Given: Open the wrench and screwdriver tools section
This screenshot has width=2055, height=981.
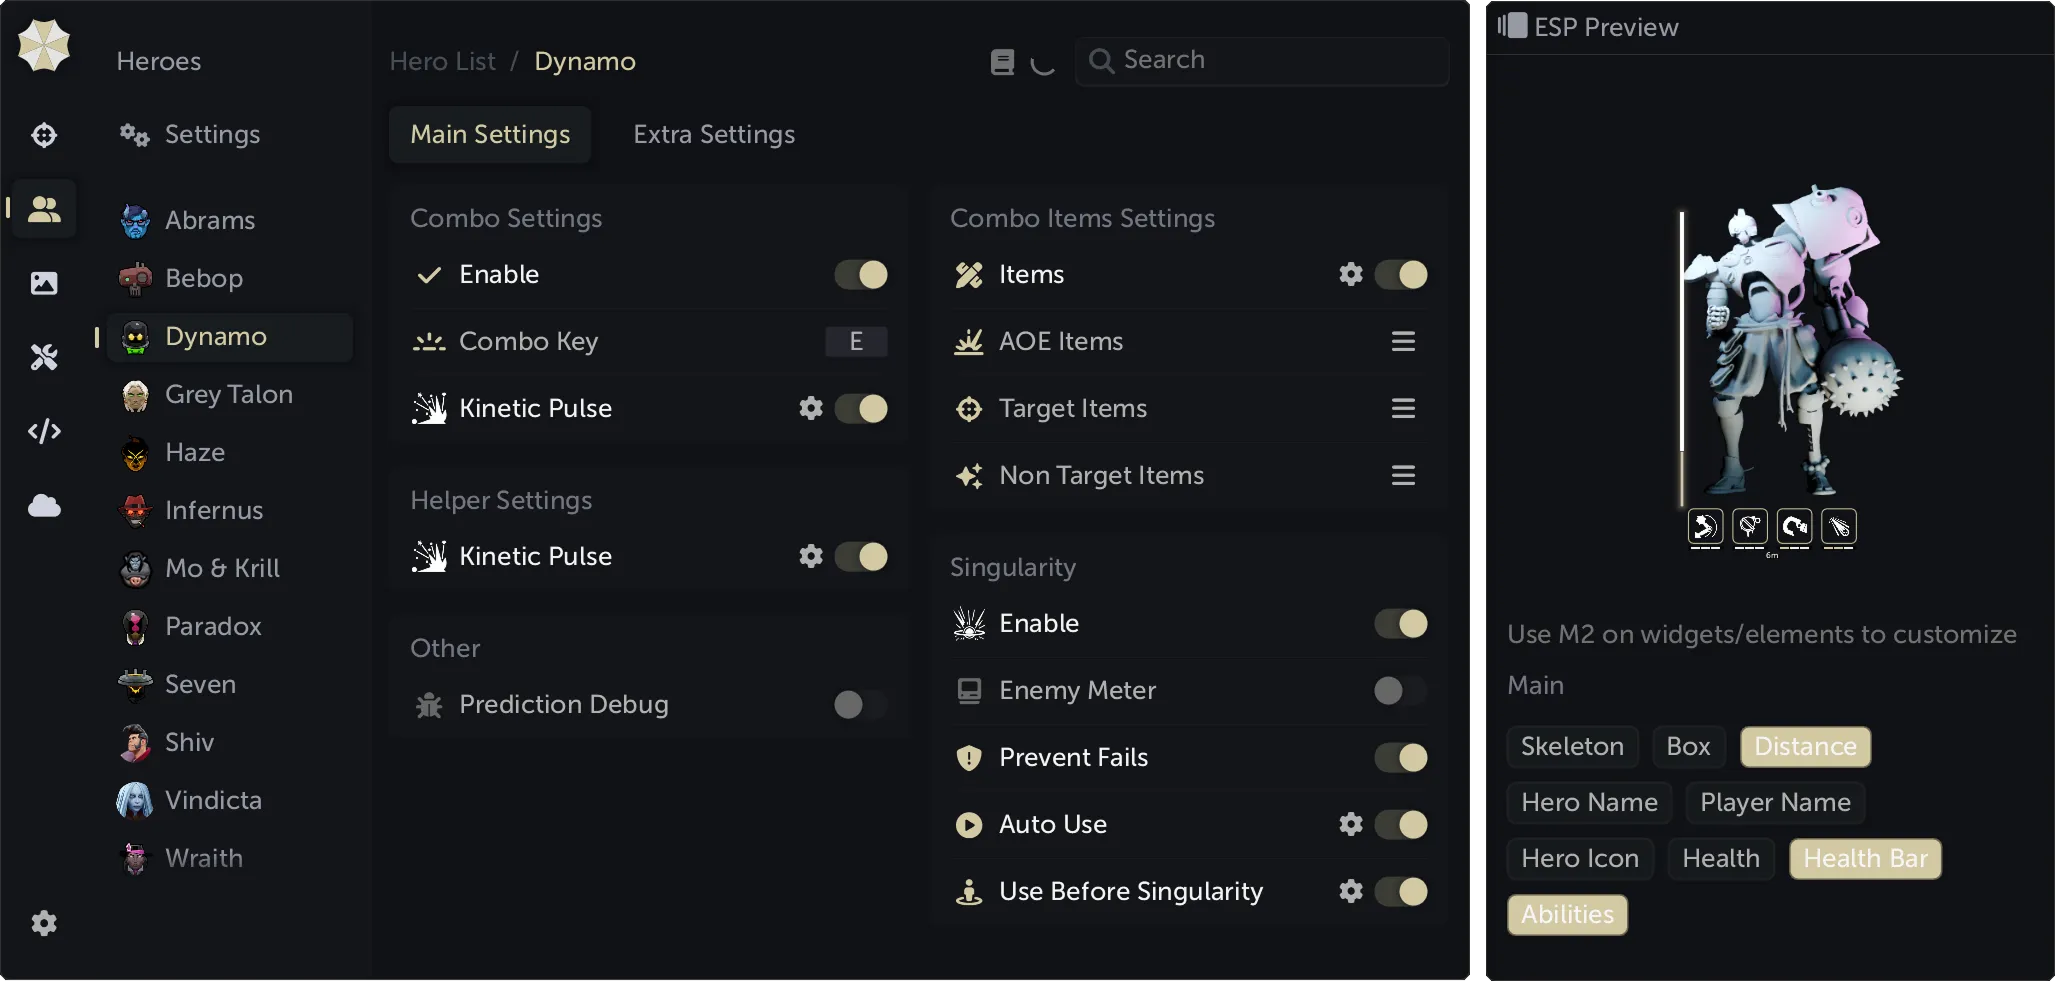Looking at the screenshot, I should coord(44,357).
